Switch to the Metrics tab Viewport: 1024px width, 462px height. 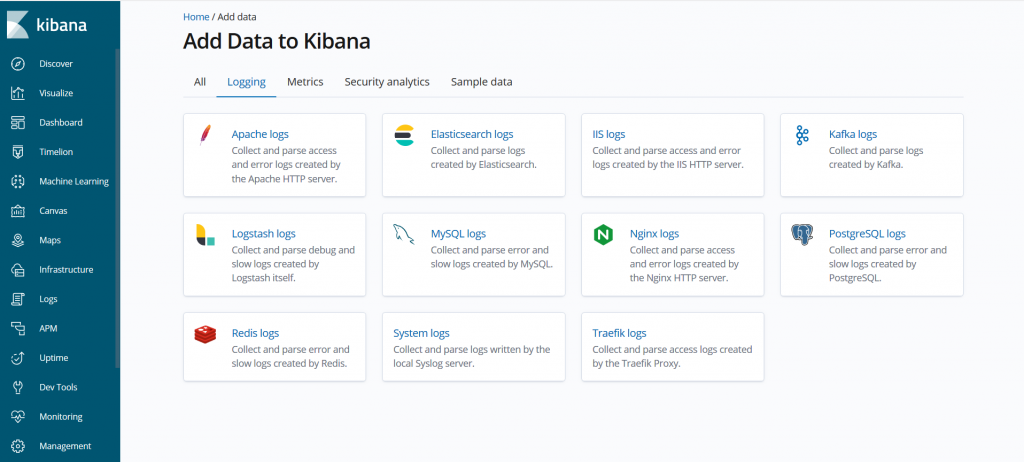(x=305, y=82)
